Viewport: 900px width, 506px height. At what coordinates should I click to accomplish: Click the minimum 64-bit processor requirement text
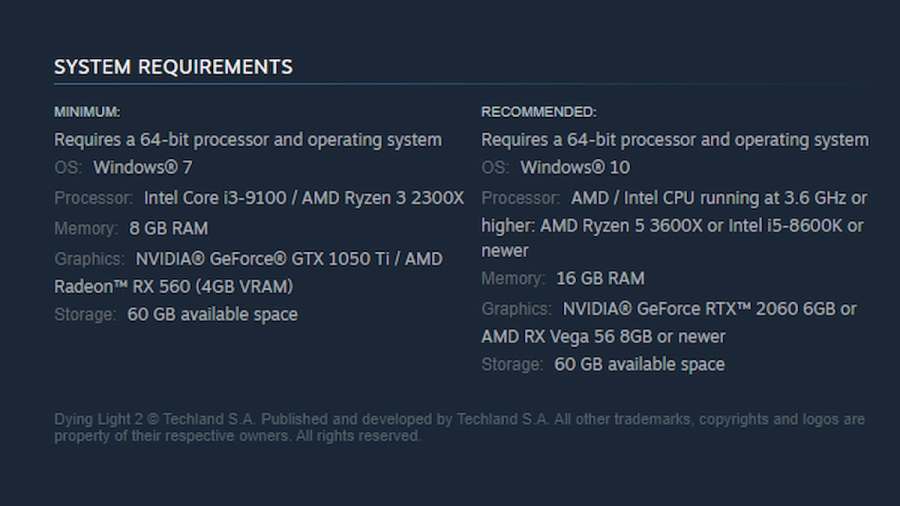tap(248, 140)
